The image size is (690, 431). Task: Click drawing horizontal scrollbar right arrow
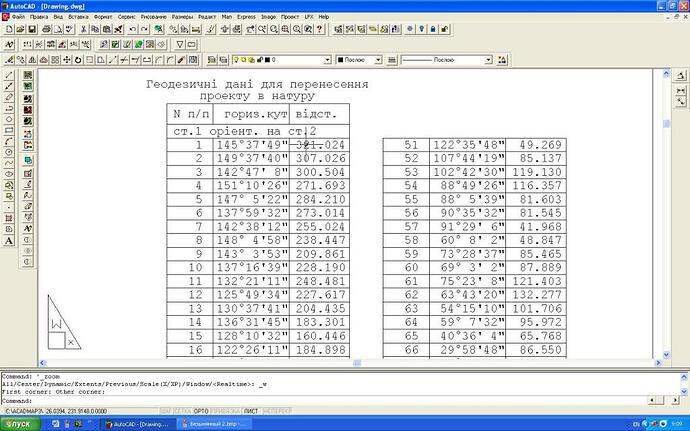(x=658, y=363)
